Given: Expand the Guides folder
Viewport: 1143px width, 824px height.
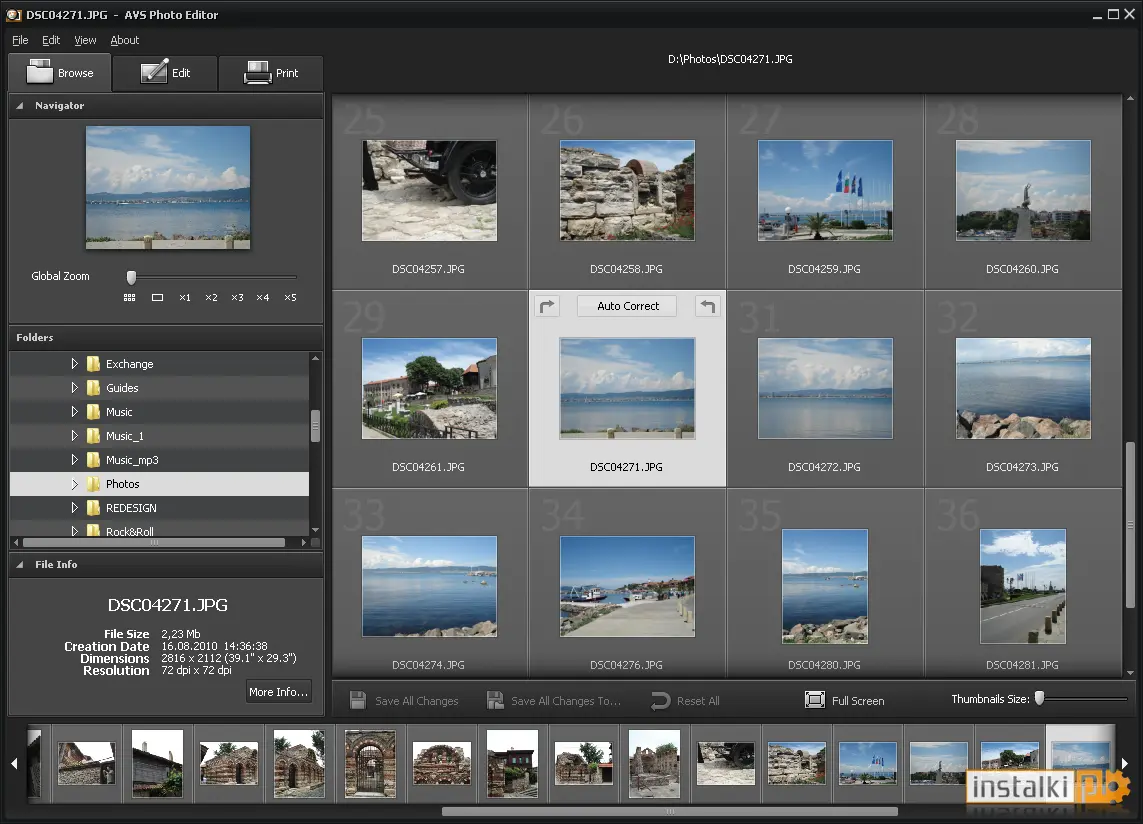Looking at the screenshot, I should coord(74,387).
